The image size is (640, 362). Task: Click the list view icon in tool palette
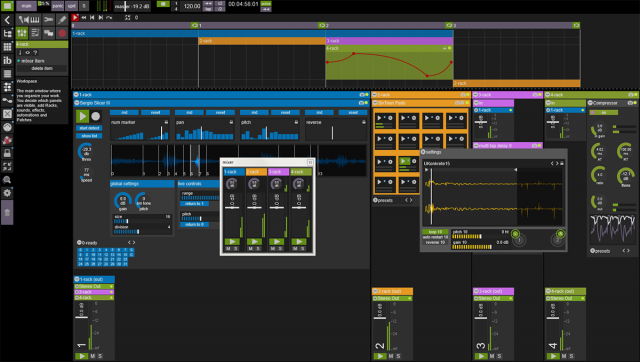(x=35, y=33)
